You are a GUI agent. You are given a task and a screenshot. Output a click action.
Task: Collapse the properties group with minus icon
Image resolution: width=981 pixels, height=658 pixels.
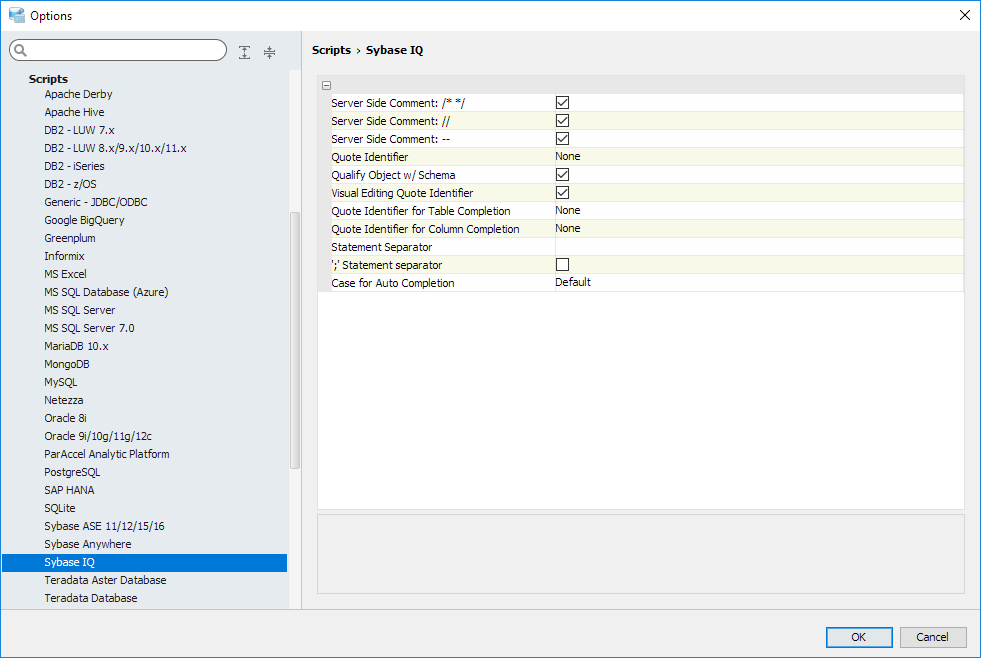tap(326, 86)
